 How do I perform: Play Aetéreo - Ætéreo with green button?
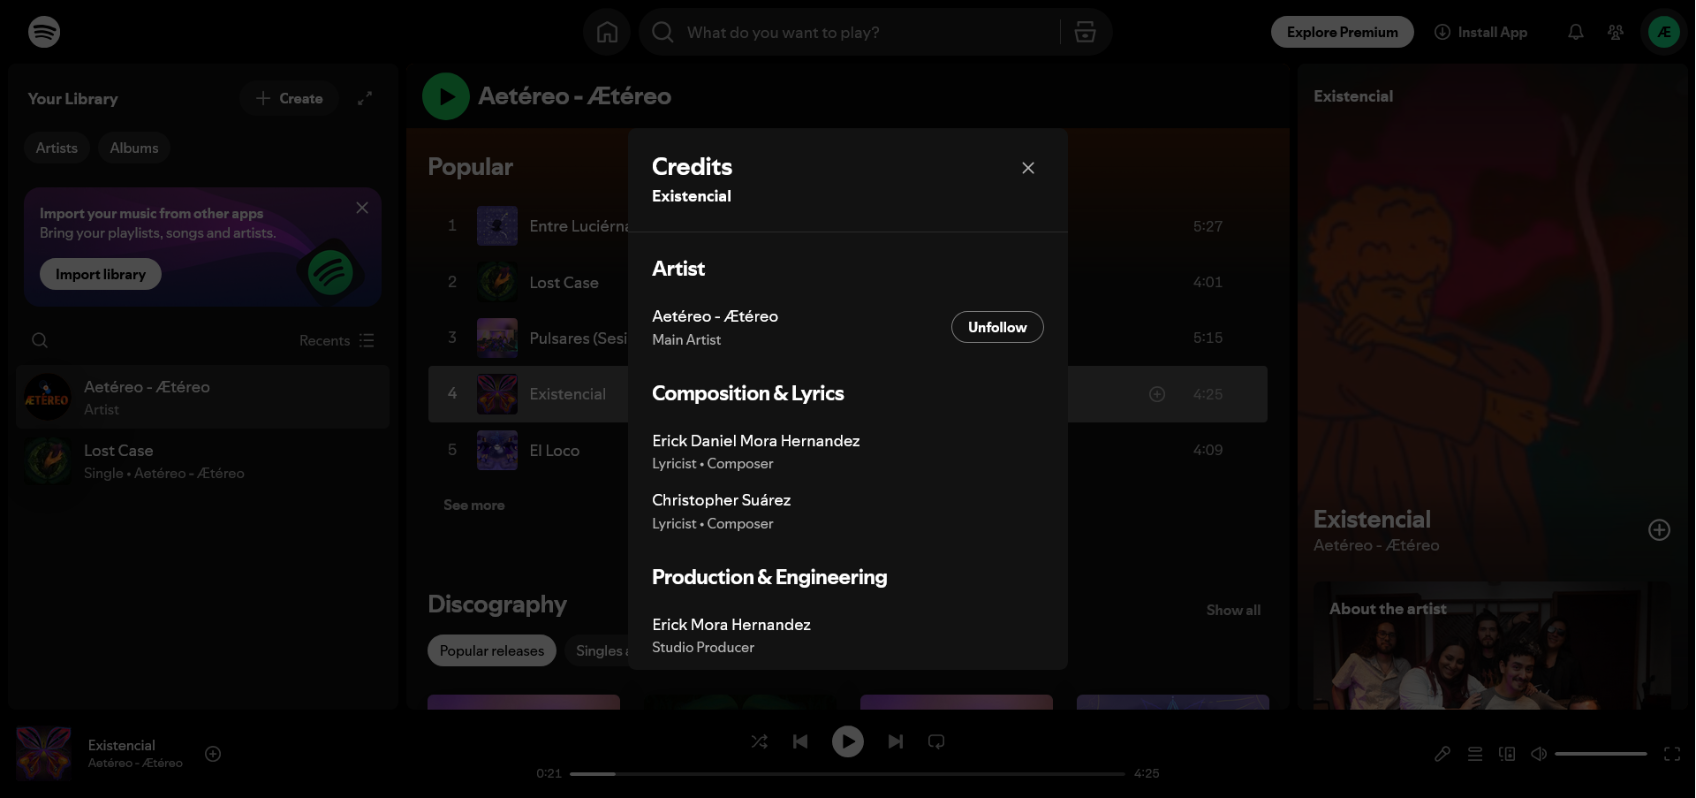tap(446, 96)
